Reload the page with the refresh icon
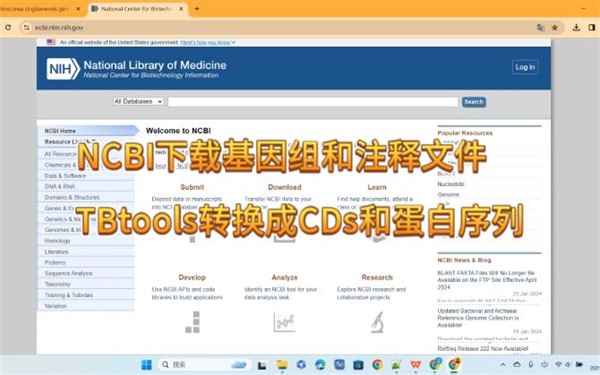The height and width of the screenshot is (375, 600). pos(8,28)
